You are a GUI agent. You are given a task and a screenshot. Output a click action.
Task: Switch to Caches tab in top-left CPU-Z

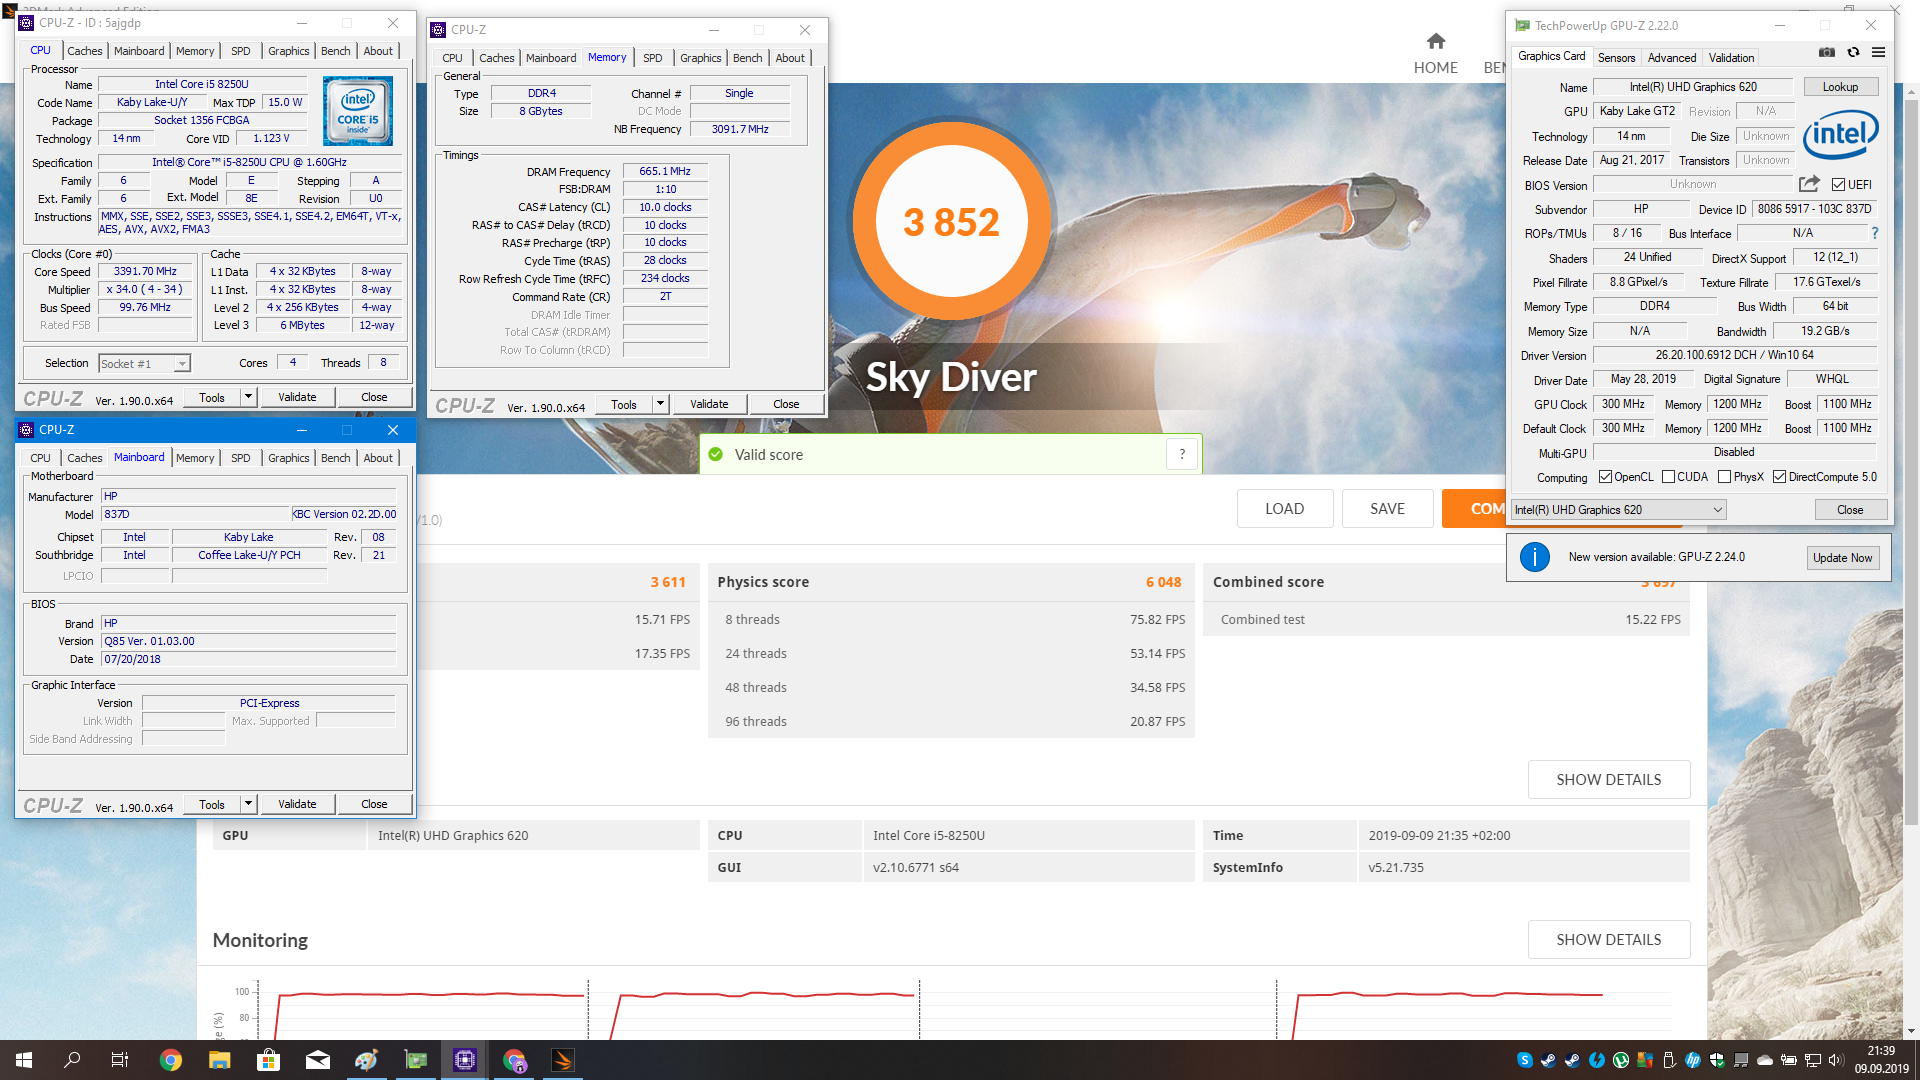(x=84, y=51)
